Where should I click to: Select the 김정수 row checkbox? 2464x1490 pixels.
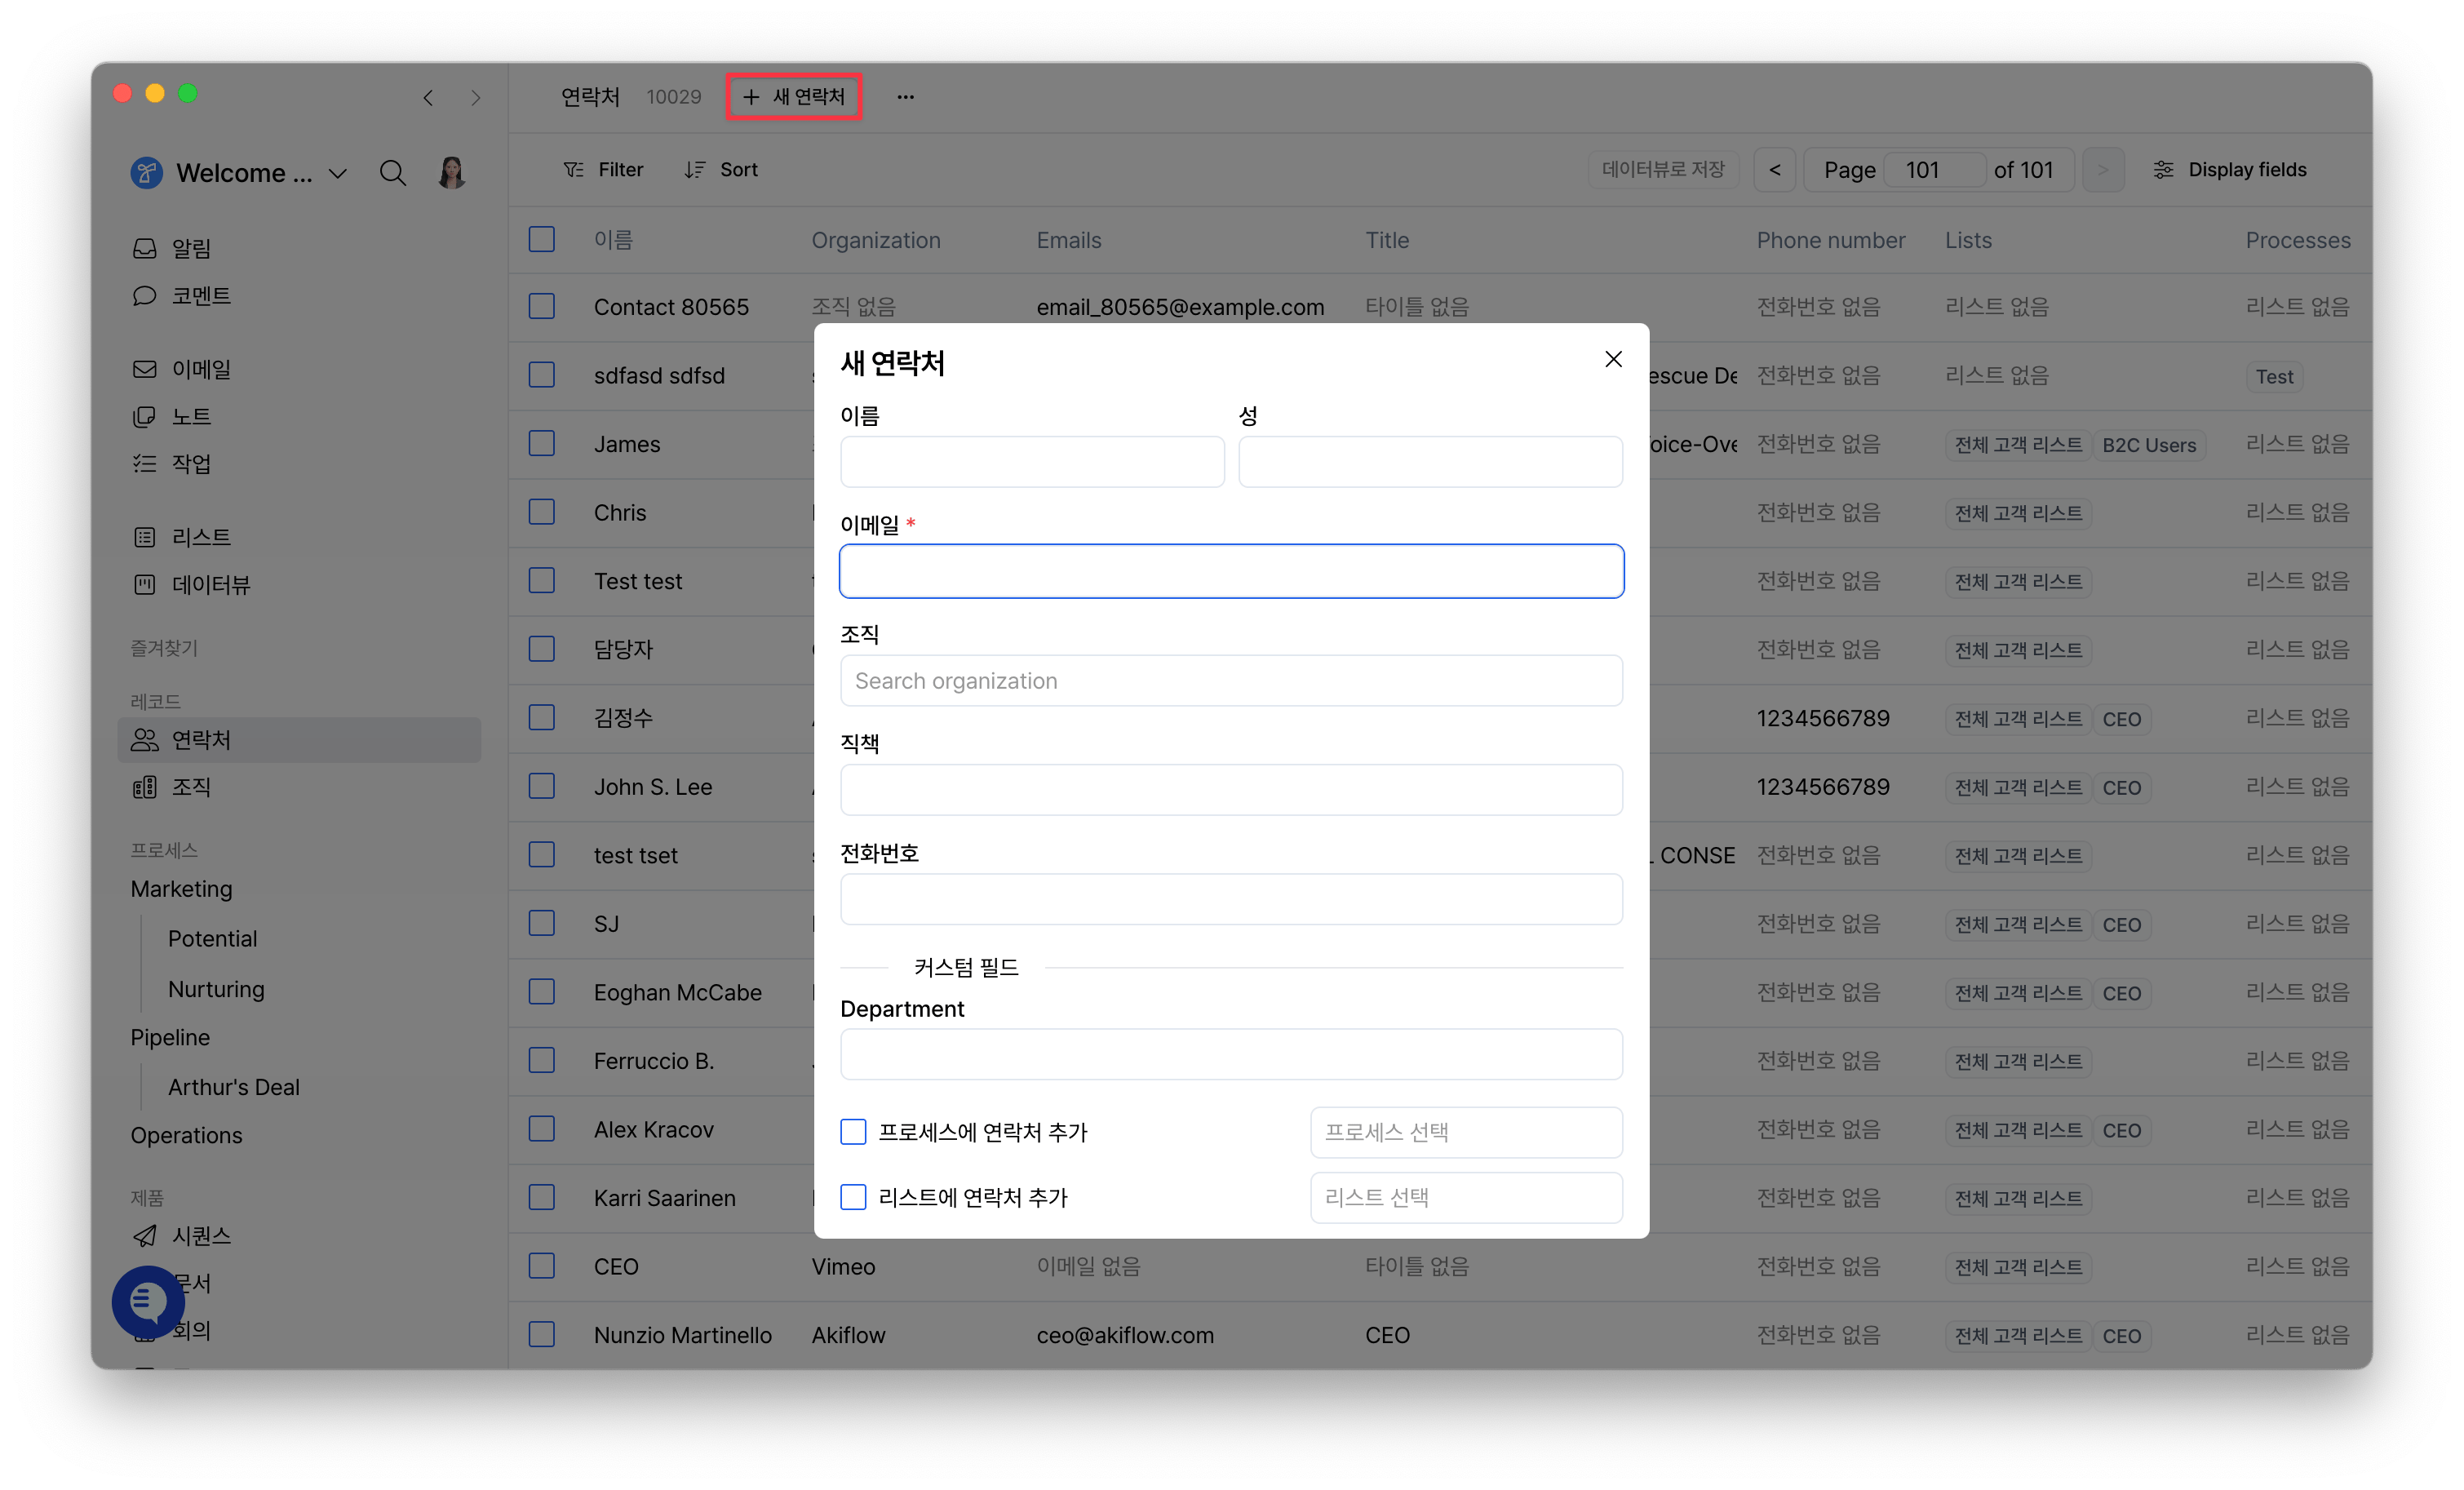pos(541,717)
